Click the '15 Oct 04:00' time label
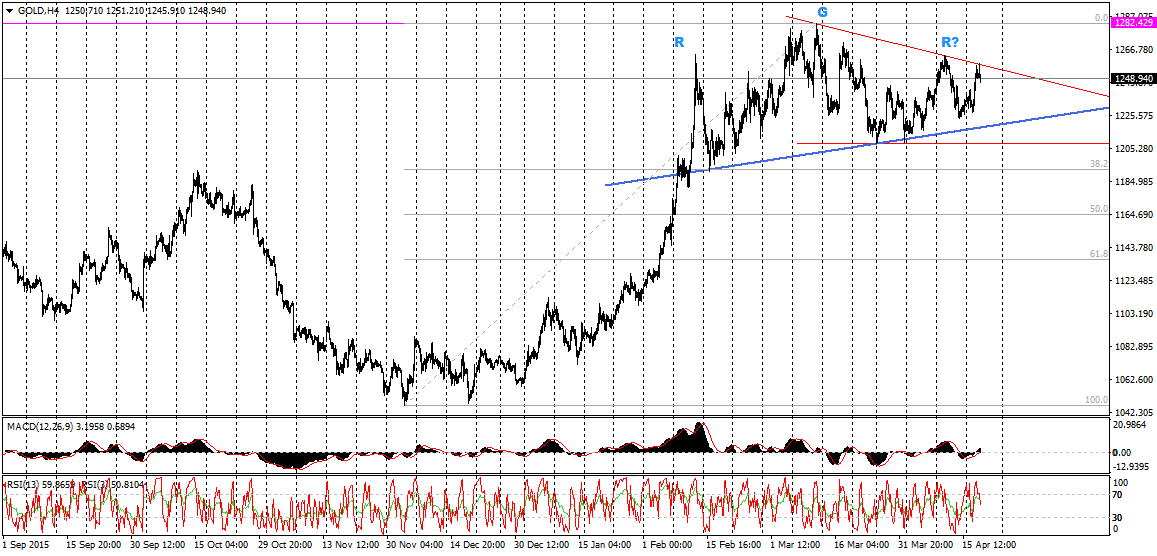The image size is (1157, 556). (x=219, y=544)
